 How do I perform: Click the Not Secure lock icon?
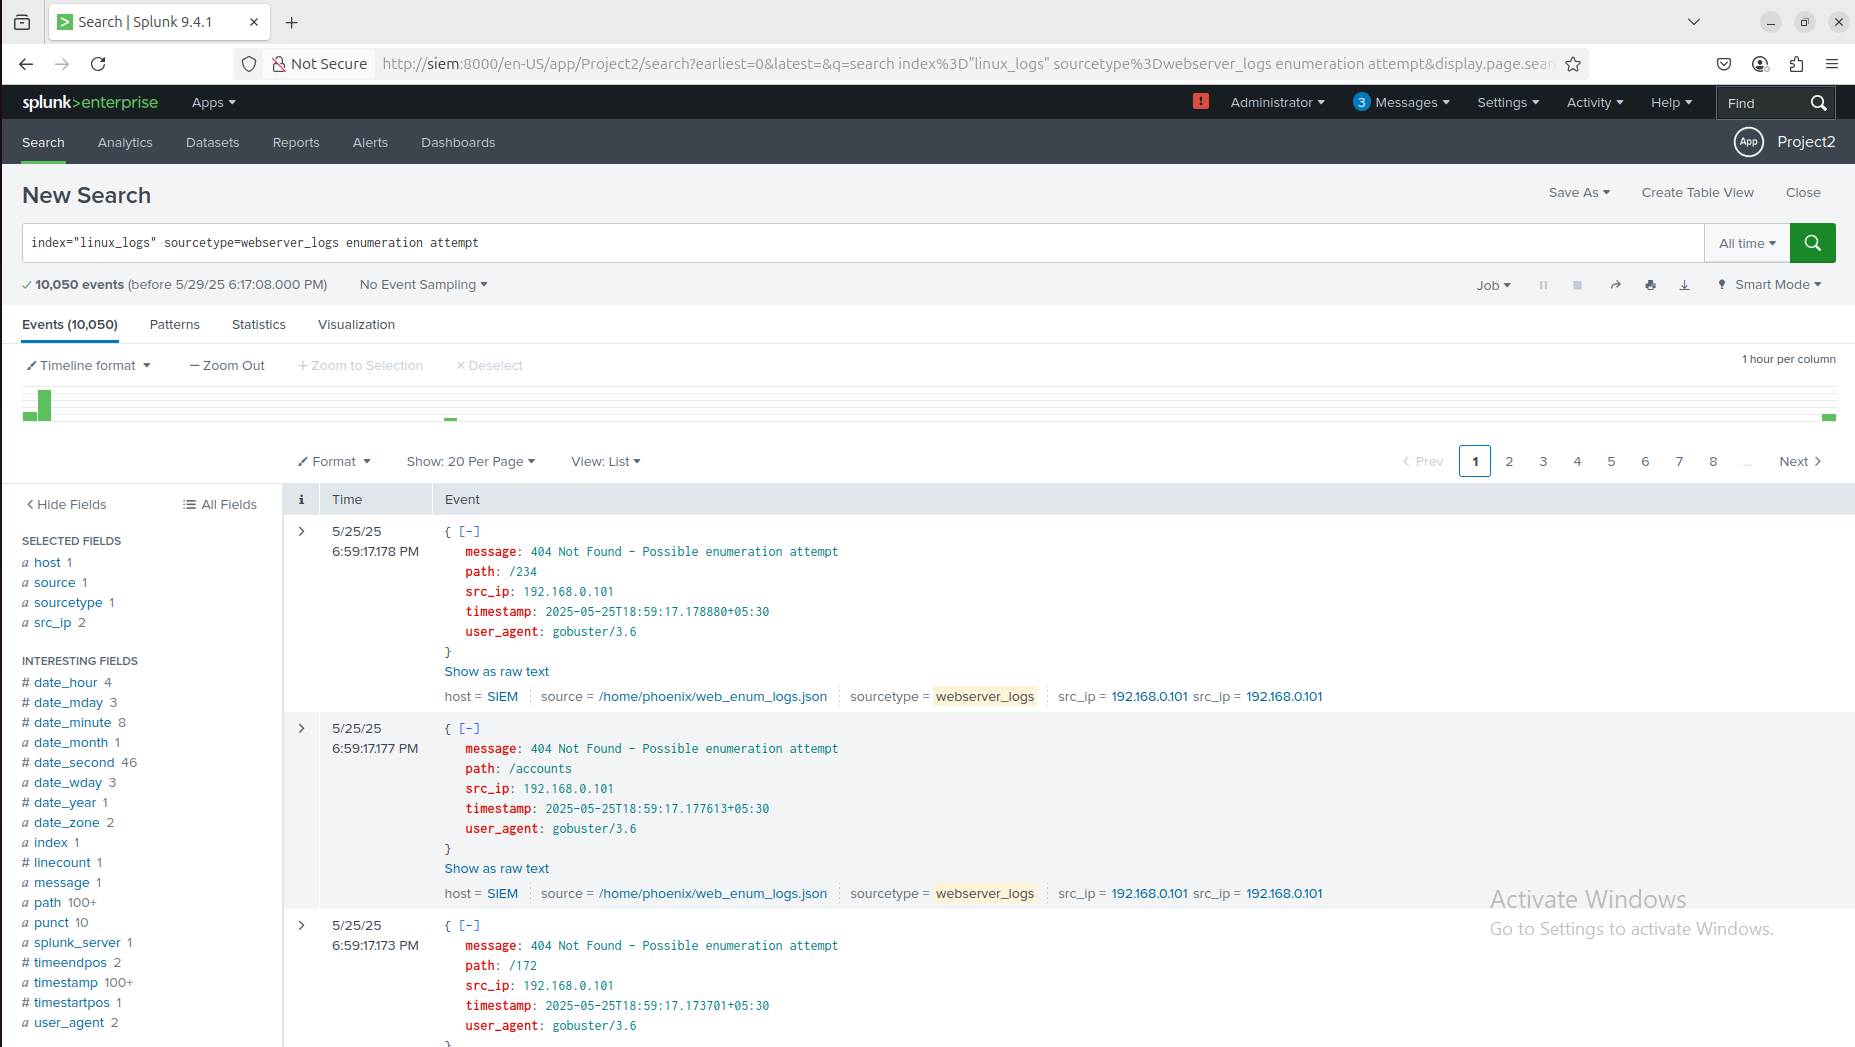coord(279,64)
